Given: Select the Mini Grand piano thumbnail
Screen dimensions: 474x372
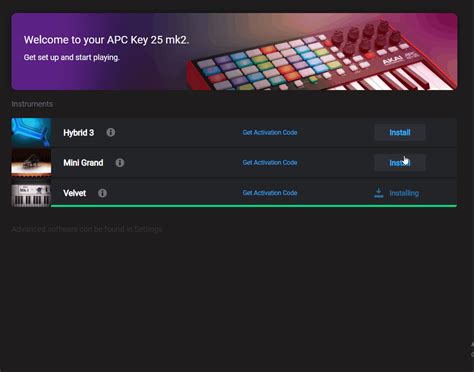Looking at the screenshot, I should 31,163.
